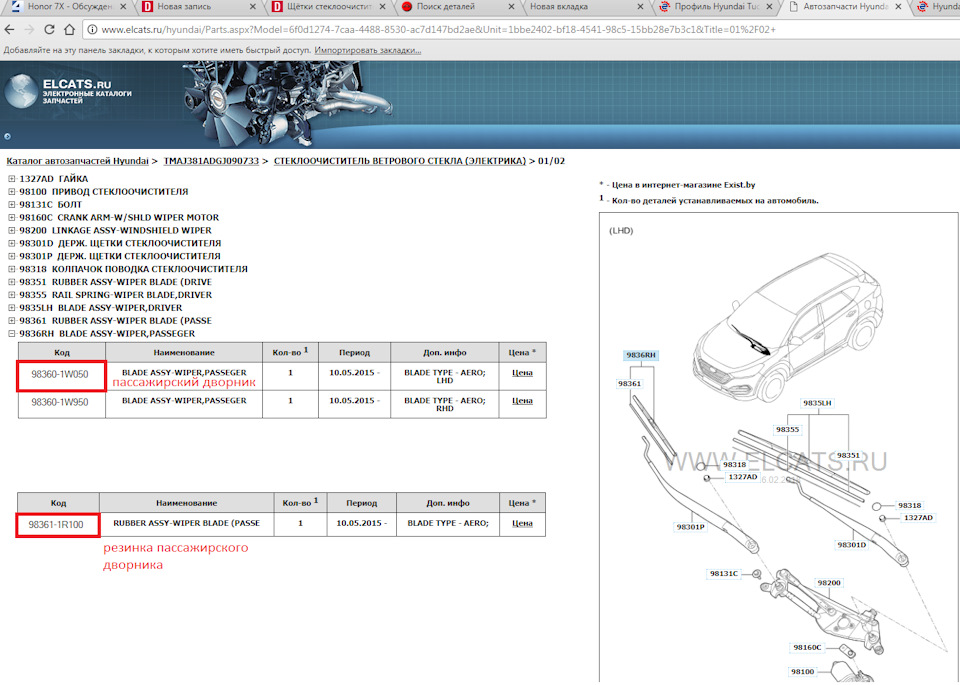960x685 pixels.
Task: Expand the 98361 RUBBER ASSY row
Action: [x=12, y=320]
